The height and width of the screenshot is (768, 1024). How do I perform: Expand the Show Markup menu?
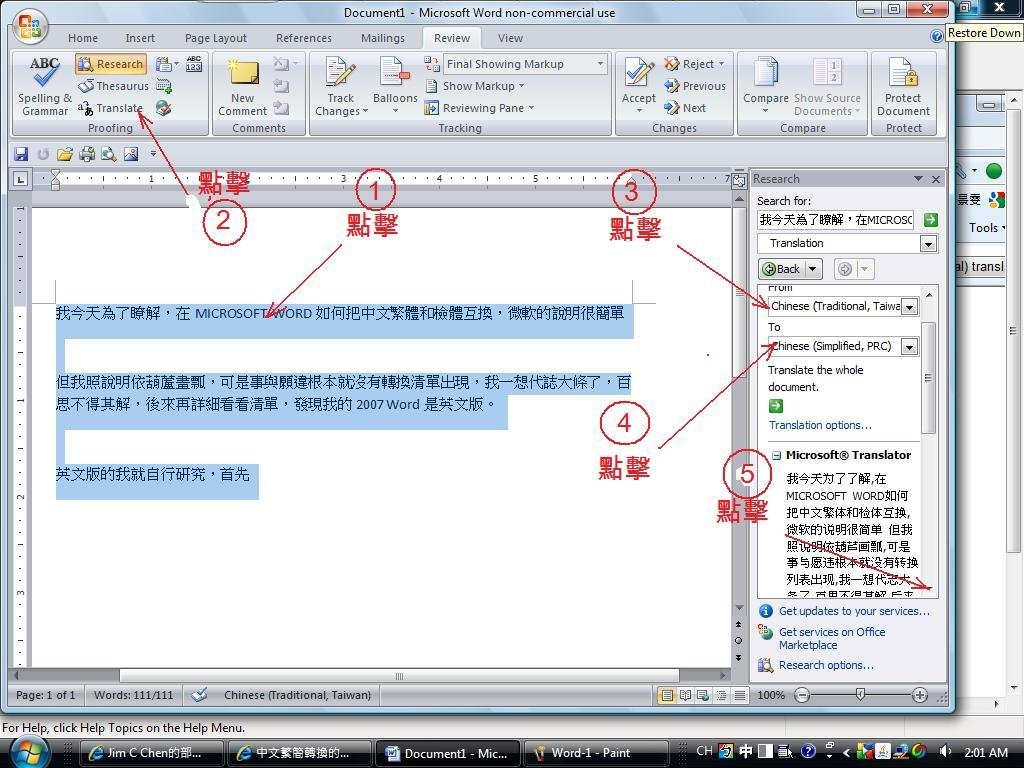coord(475,86)
